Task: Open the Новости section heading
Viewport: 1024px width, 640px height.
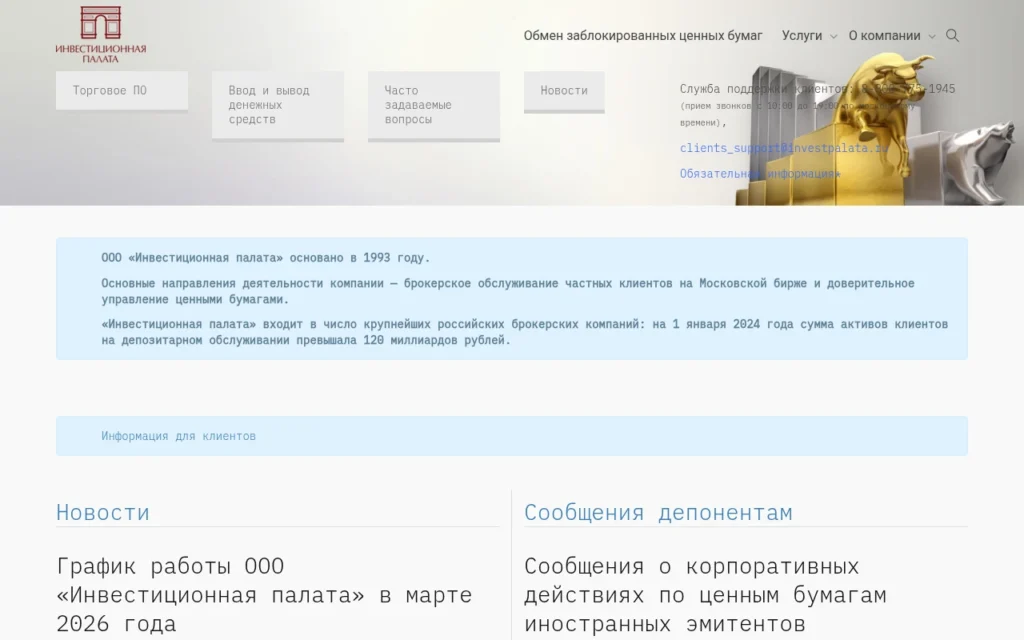Action: (101, 512)
